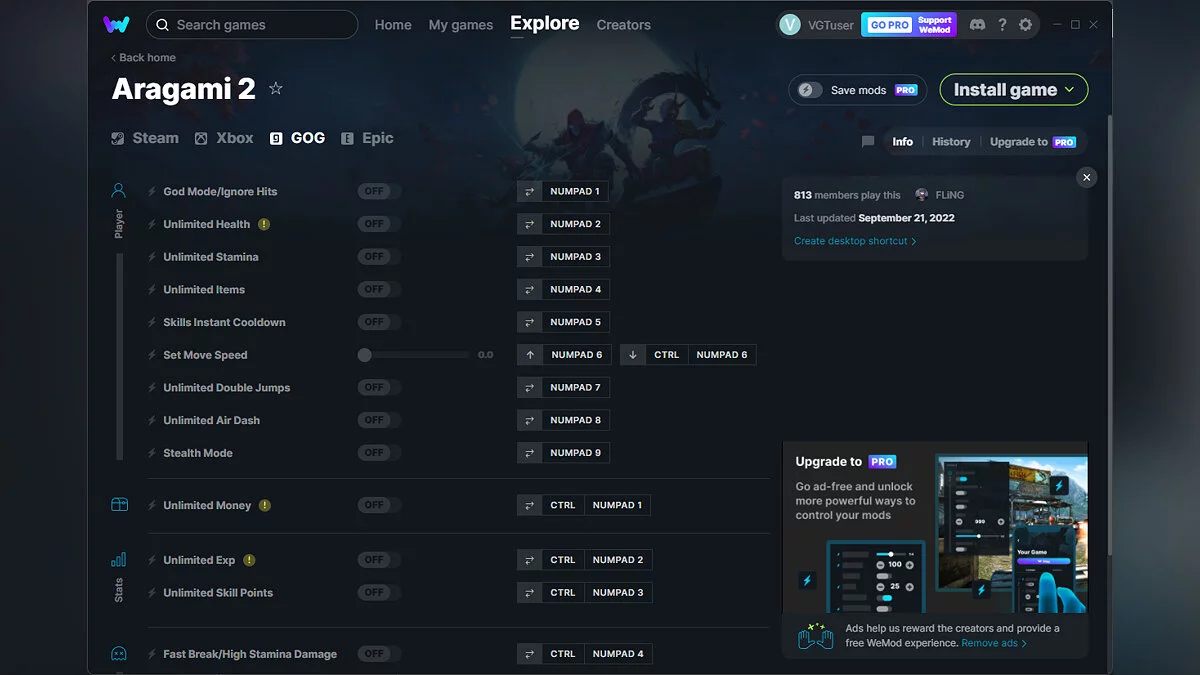Click swap hotkey icon for Unlimited Double Jumps
This screenshot has height=675, width=1200.
pos(529,387)
